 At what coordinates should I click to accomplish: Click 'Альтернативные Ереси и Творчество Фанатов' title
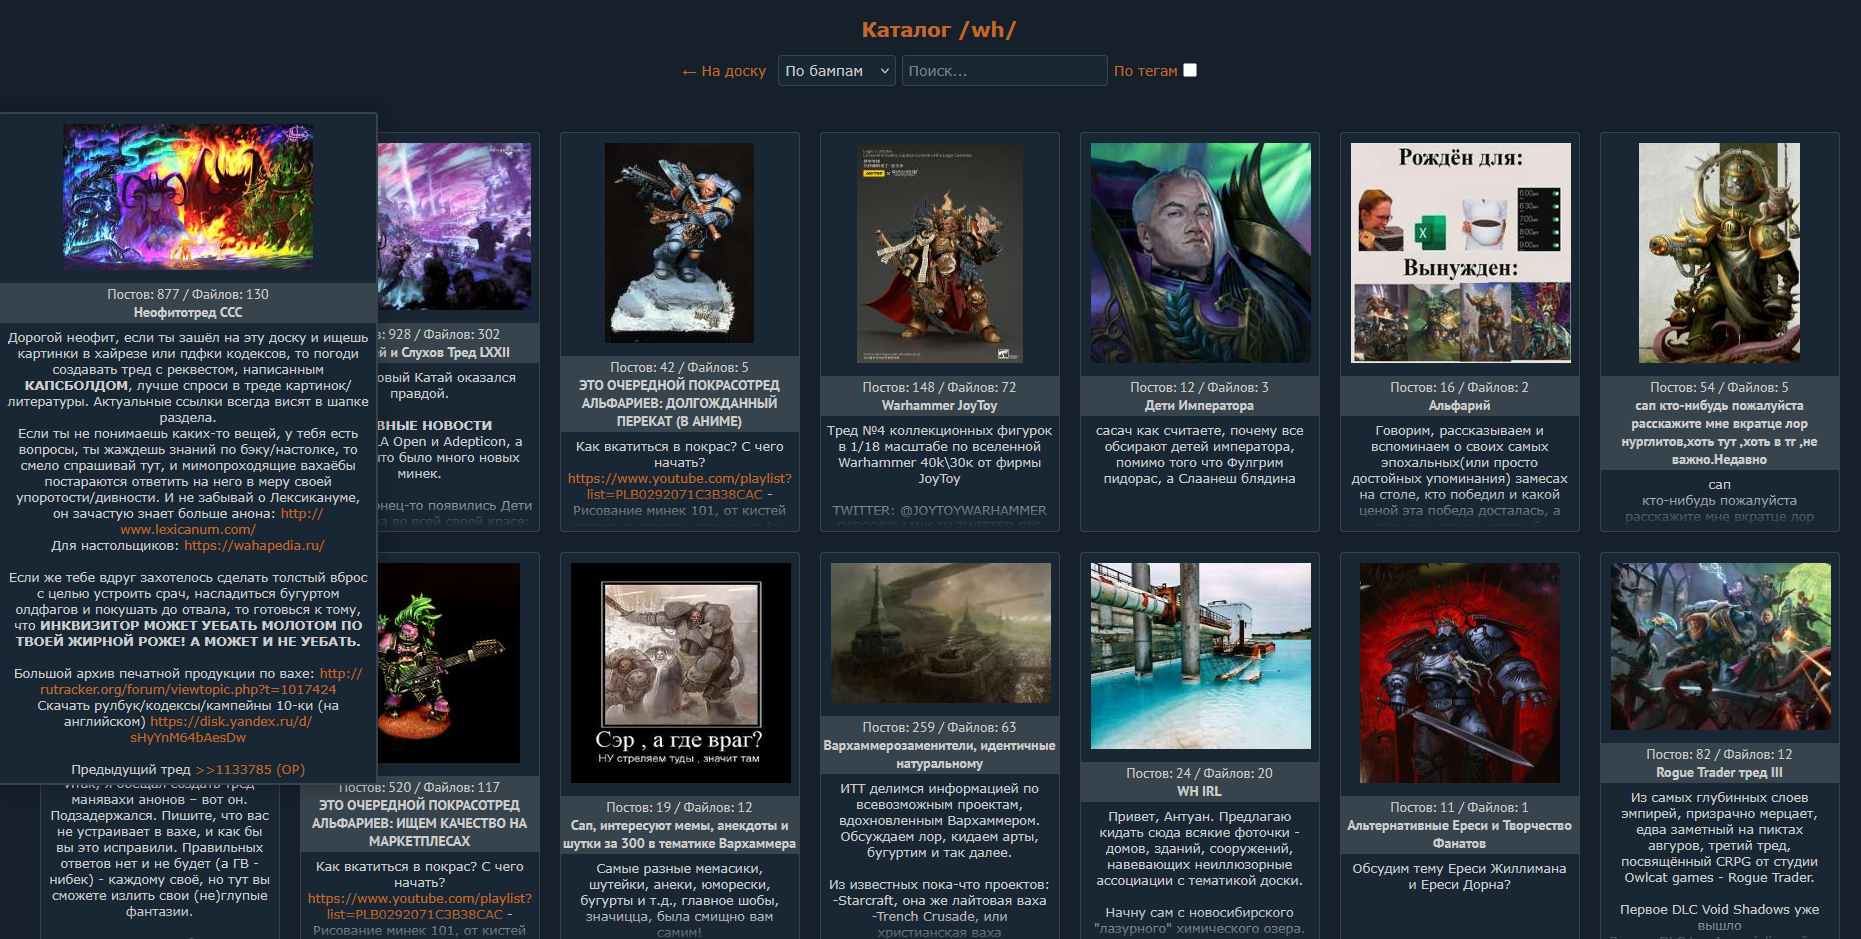click(1459, 835)
